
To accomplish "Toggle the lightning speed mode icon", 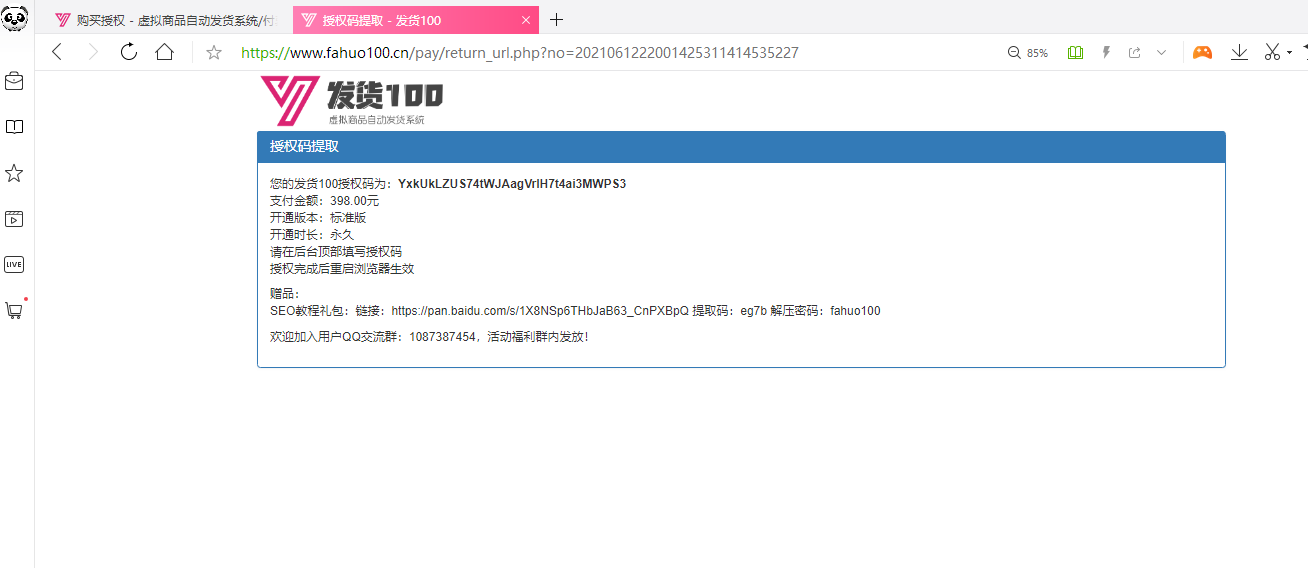I will point(1106,53).
